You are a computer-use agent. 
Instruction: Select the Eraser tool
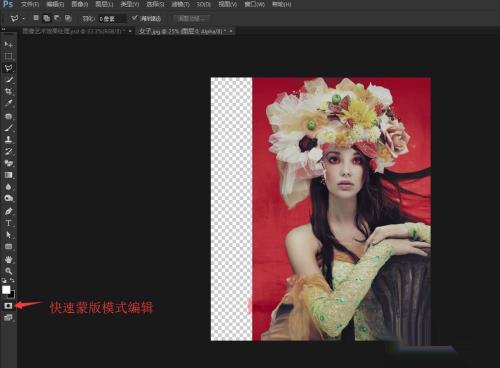[x=8, y=163]
